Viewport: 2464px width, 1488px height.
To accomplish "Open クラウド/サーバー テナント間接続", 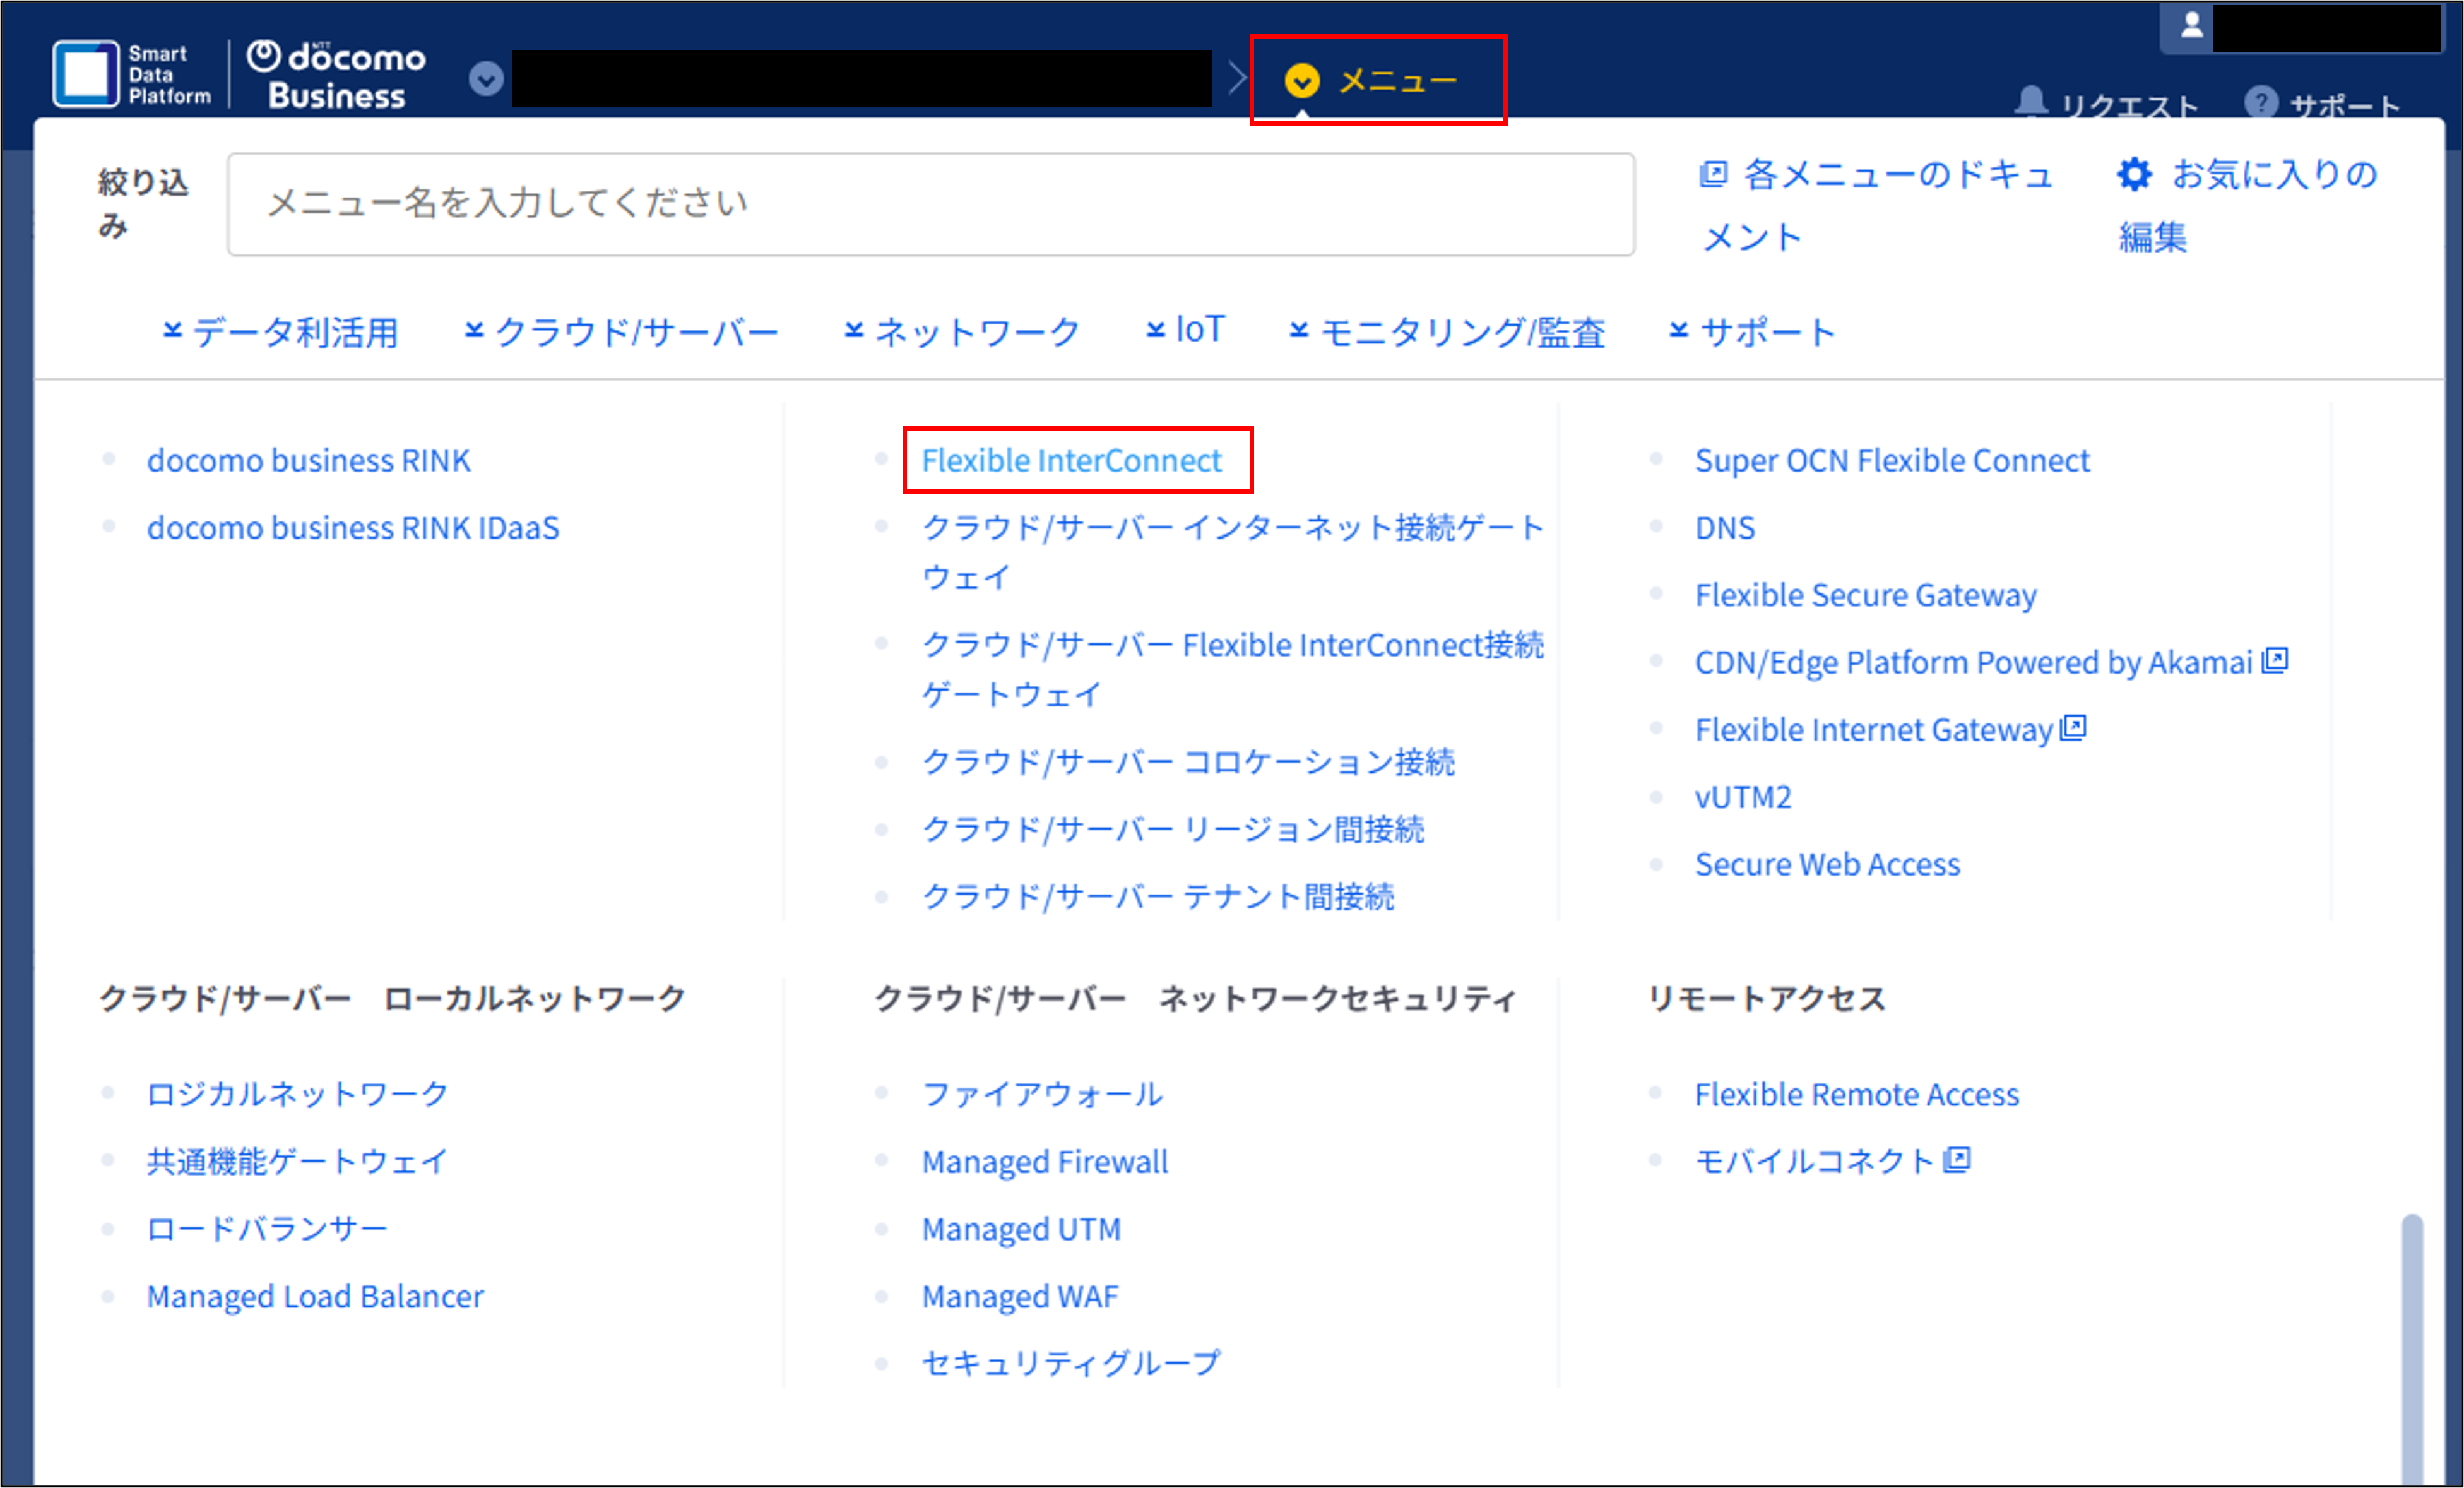I will point(1158,896).
